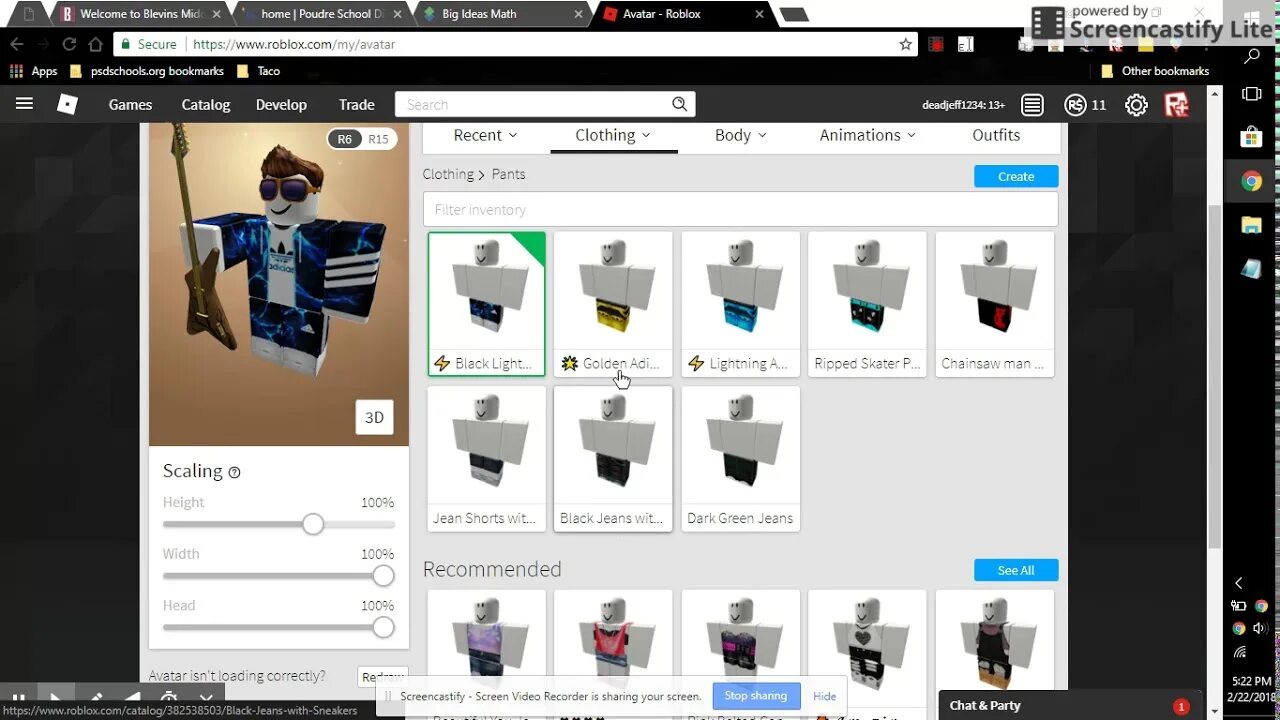This screenshot has height=720, width=1280.
Task: Open the Chat & Party panel
Action: (x=1071, y=705)
